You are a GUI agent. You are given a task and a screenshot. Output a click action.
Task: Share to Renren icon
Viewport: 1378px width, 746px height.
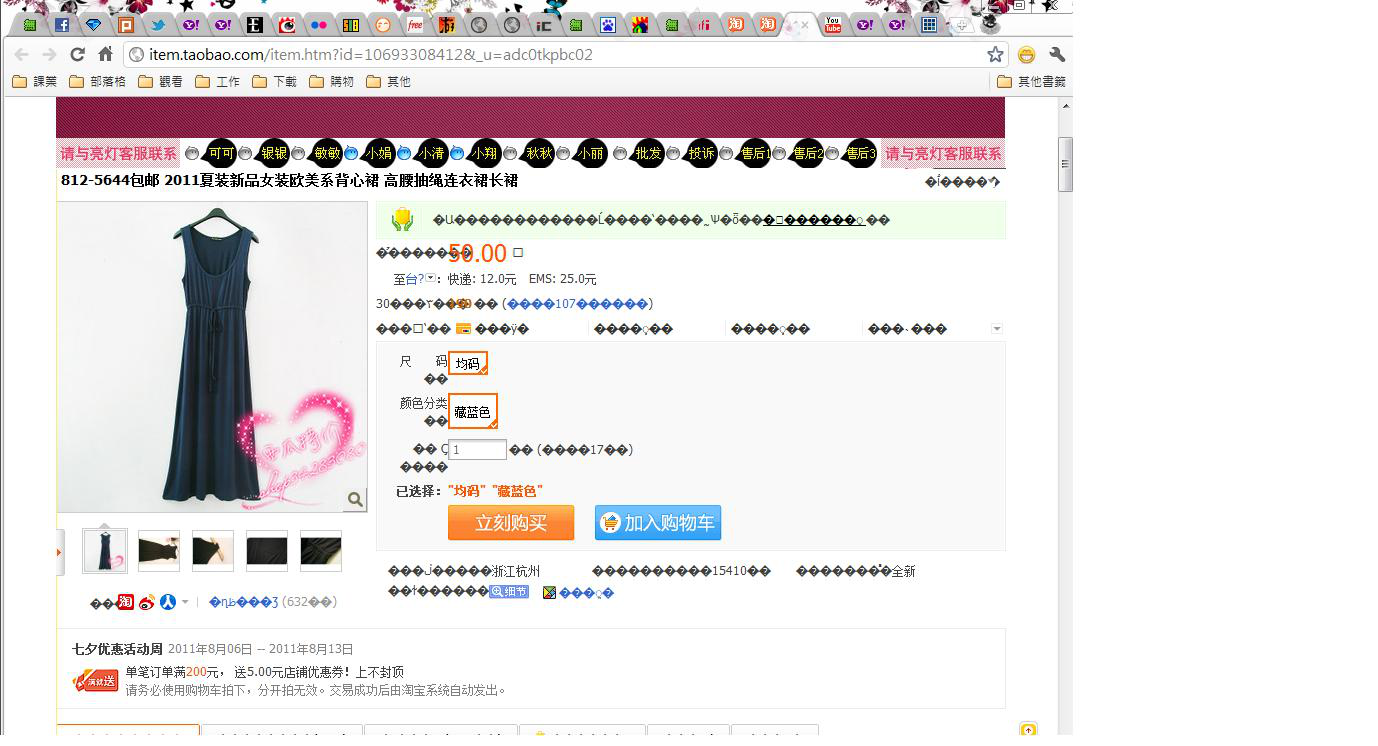point(168,602)
